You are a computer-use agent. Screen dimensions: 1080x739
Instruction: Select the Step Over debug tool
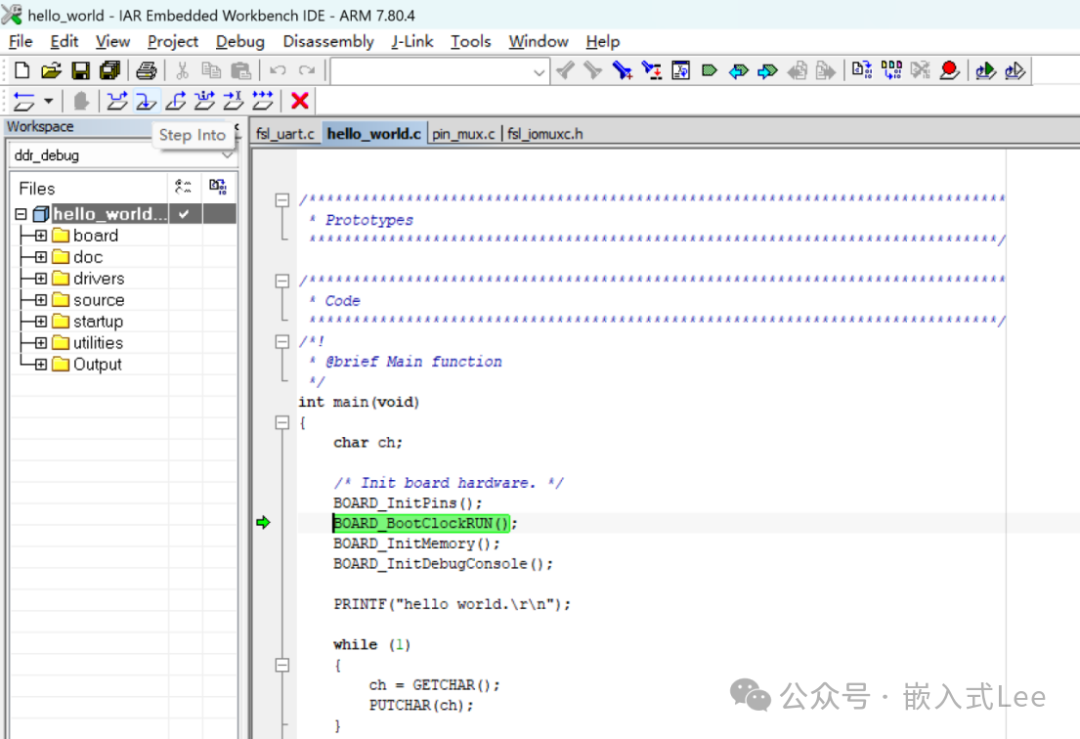118,100
